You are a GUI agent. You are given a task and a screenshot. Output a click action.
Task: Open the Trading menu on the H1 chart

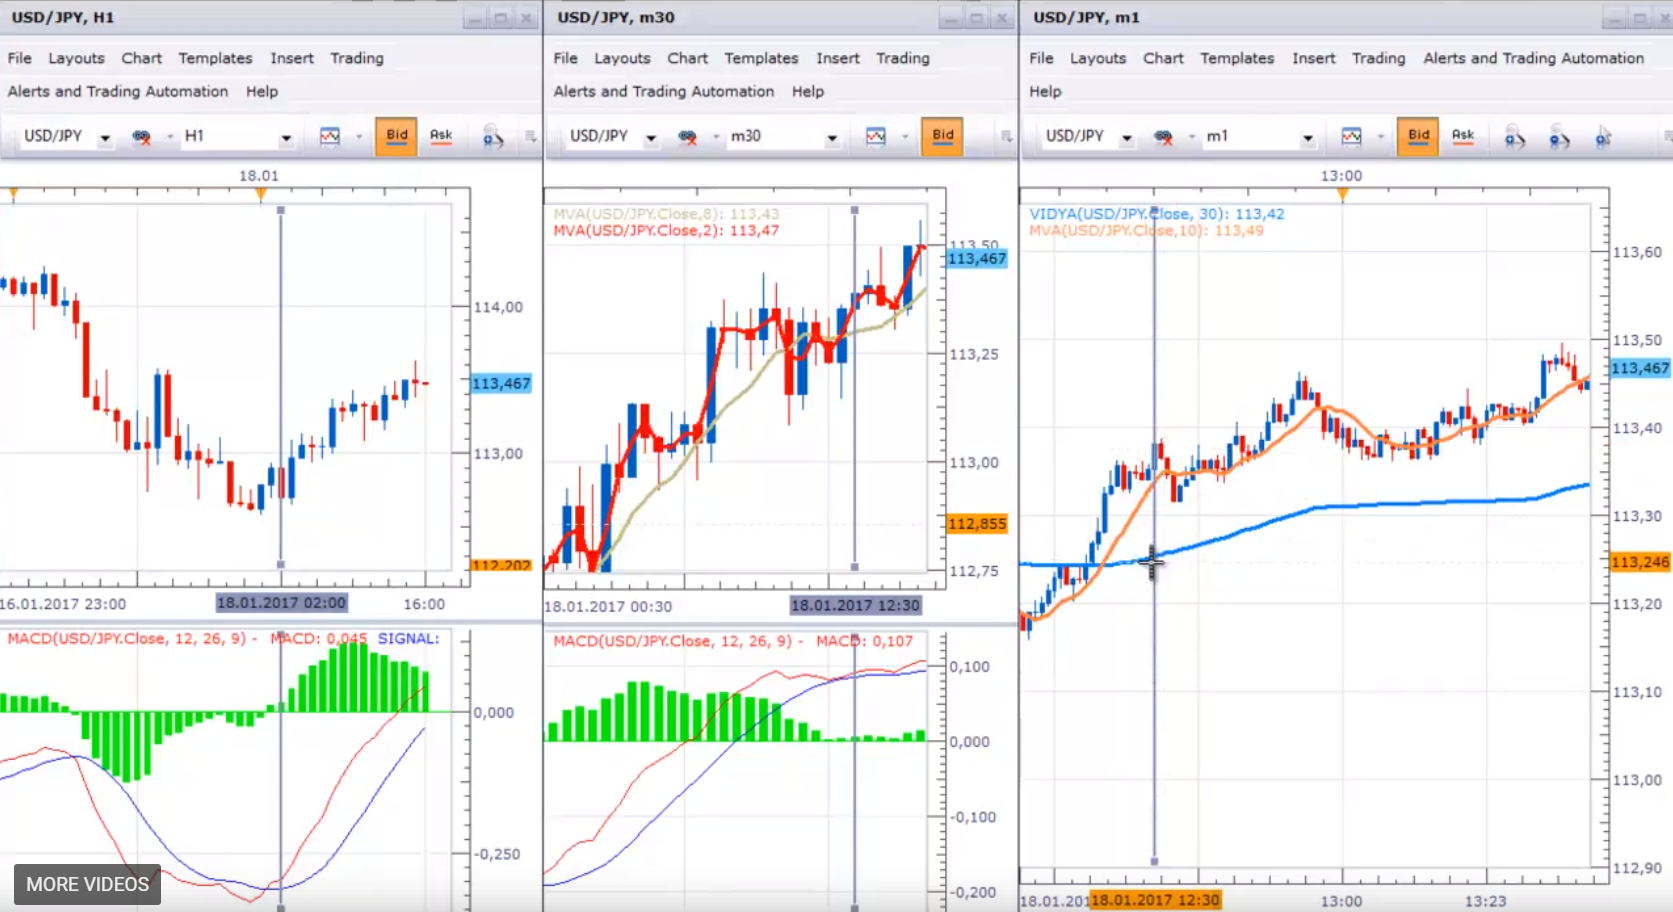point(357,58)
